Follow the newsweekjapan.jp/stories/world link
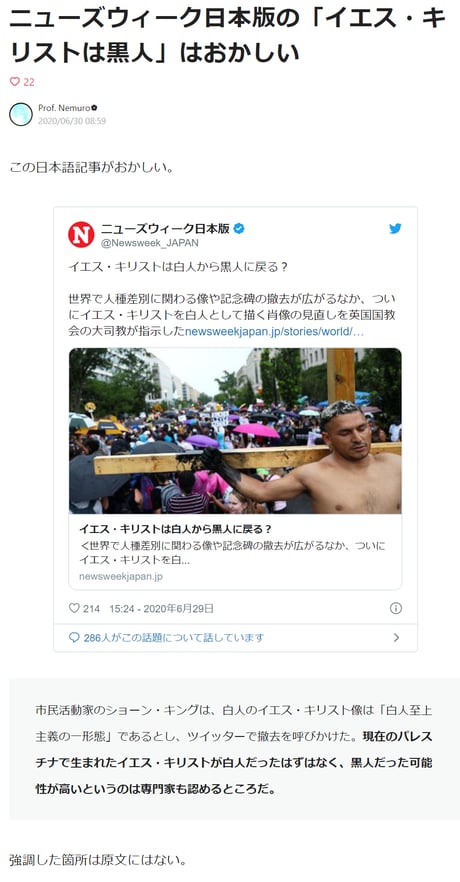Screen dimensions: 460x882 click(x=274, y=331)
